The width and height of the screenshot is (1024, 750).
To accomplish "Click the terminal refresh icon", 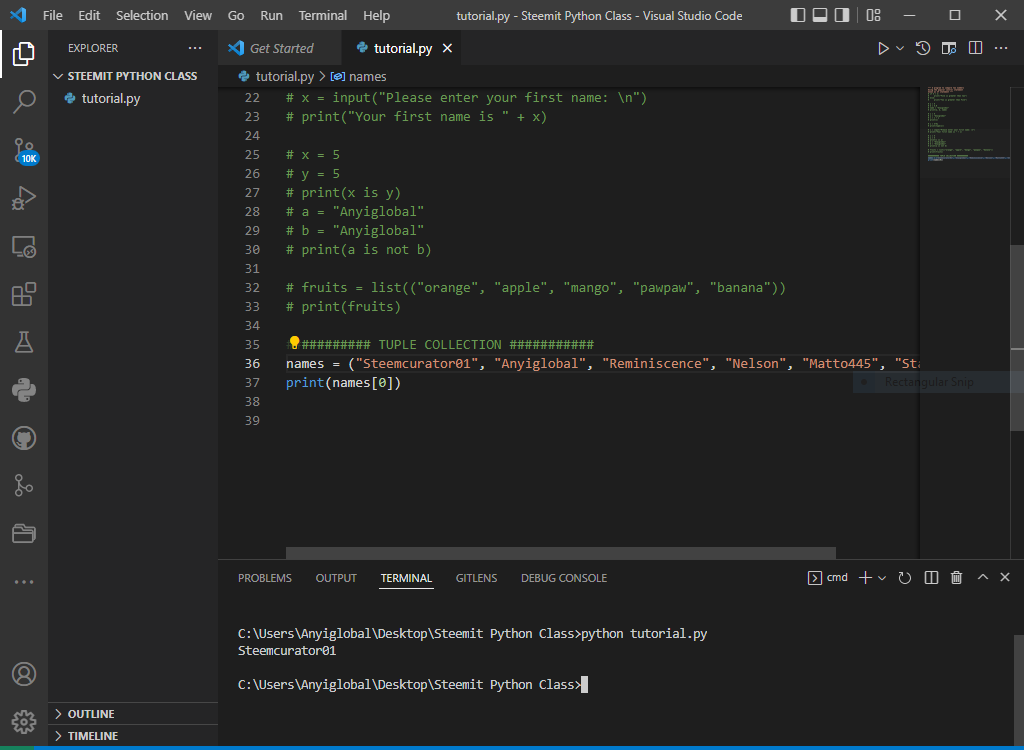I will [904, 578].
